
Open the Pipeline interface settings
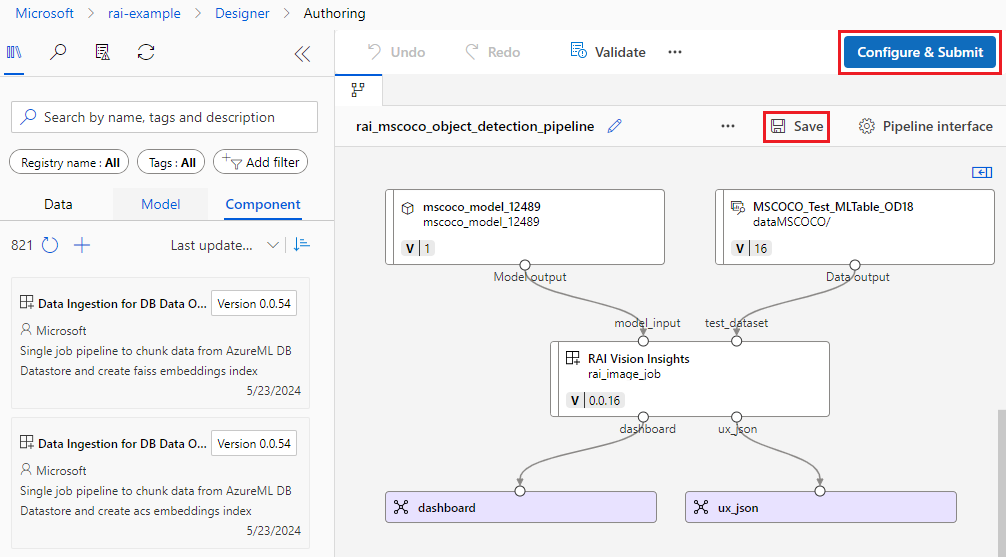coord(925,126)
